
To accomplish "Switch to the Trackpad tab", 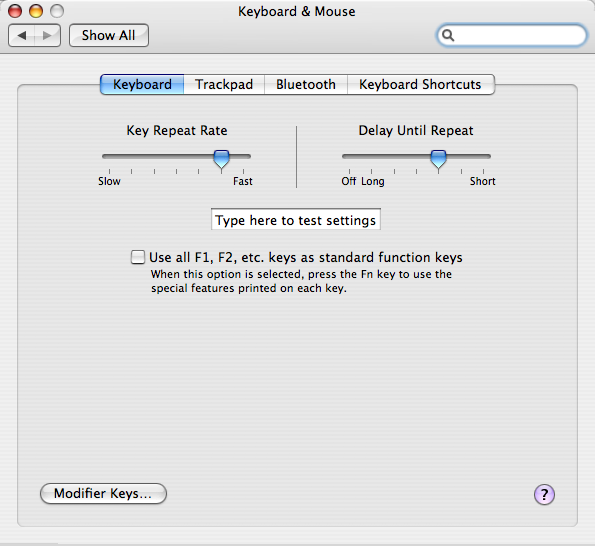I will coord(224,84).
